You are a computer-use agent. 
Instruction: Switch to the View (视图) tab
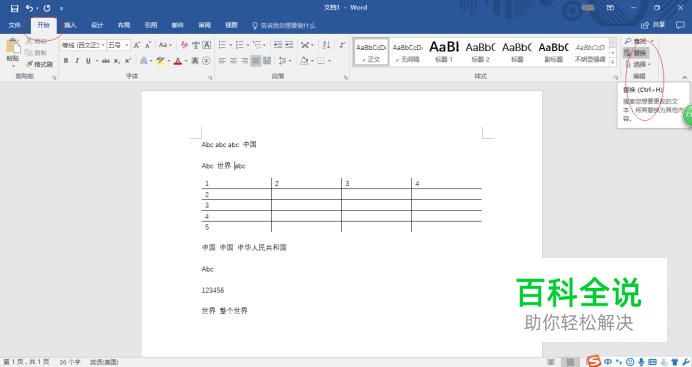point(231,25)
